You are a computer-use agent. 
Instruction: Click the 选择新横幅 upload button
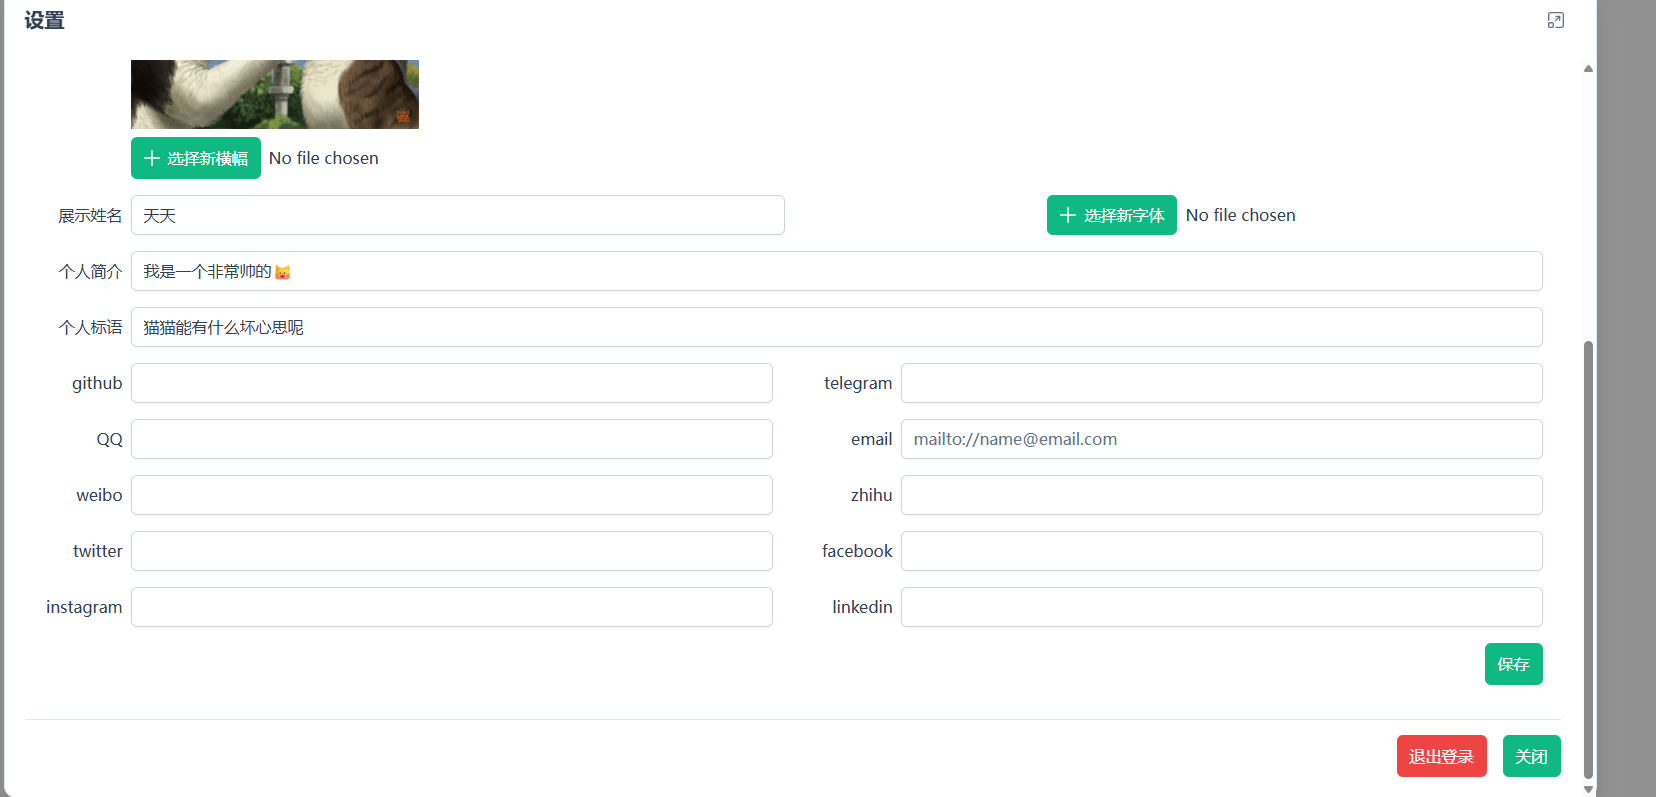coord(196,158)
